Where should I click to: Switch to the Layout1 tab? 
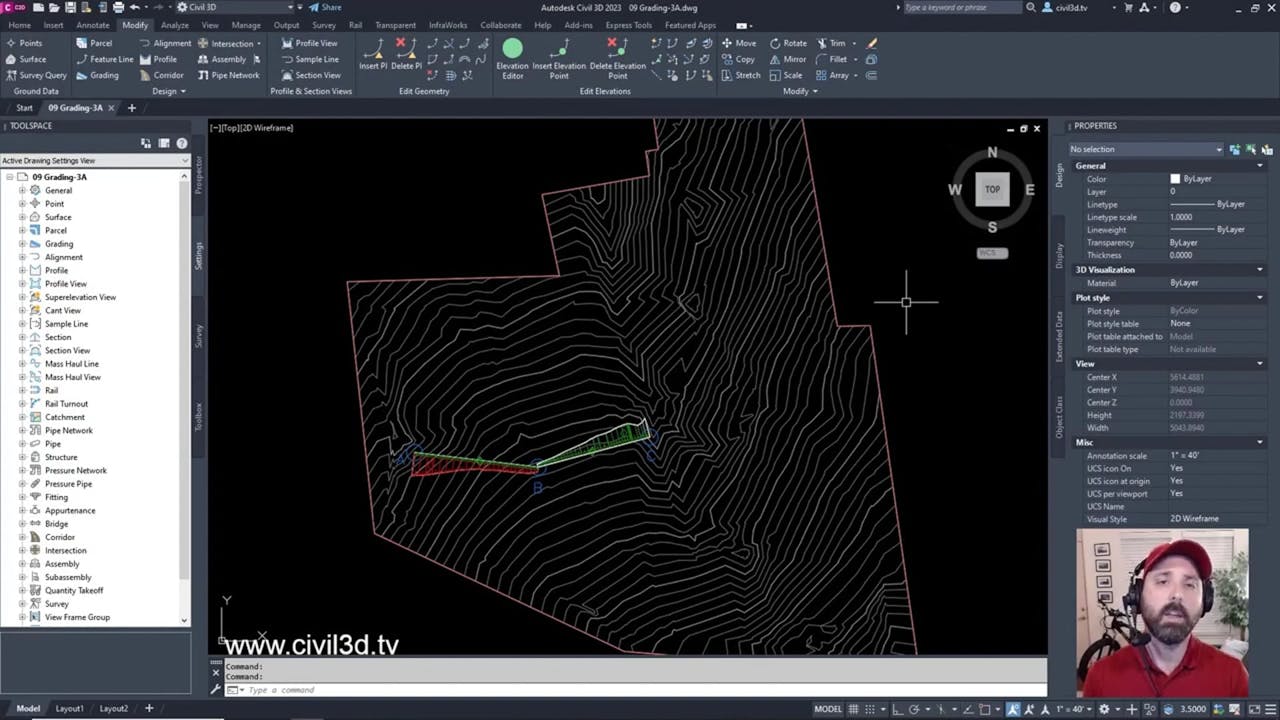point(69,708)
